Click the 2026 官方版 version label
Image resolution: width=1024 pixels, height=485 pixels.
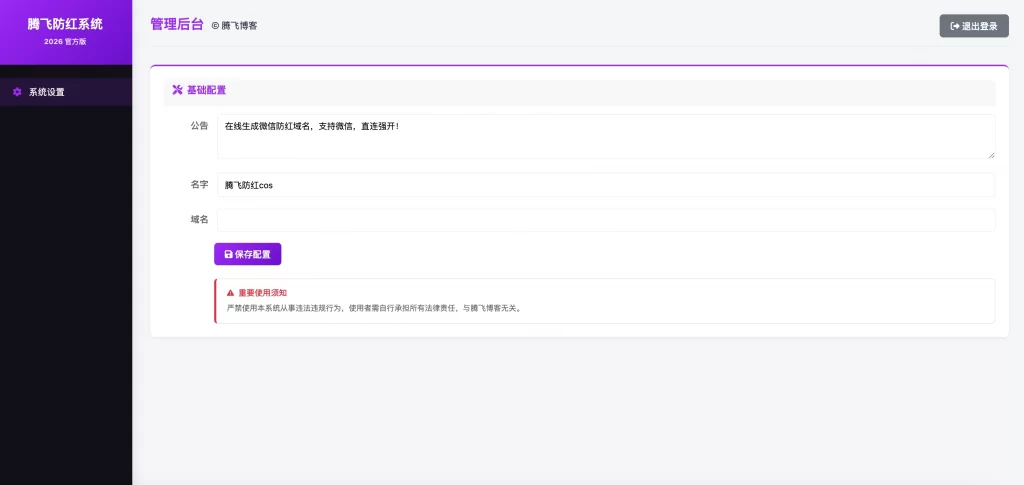click(x=65, y=41)
